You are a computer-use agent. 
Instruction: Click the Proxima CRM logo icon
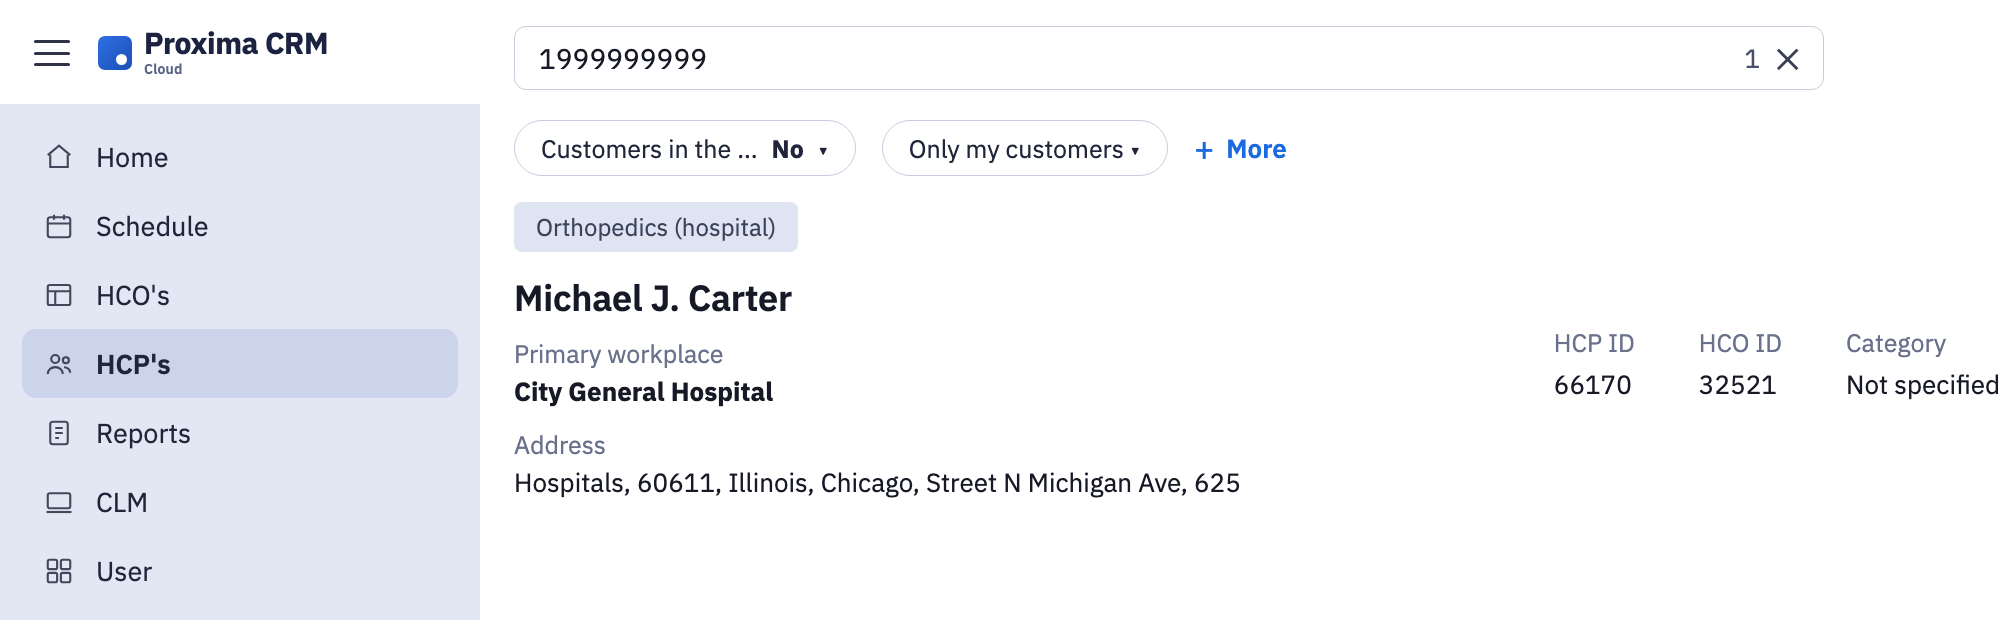point(115,53)
